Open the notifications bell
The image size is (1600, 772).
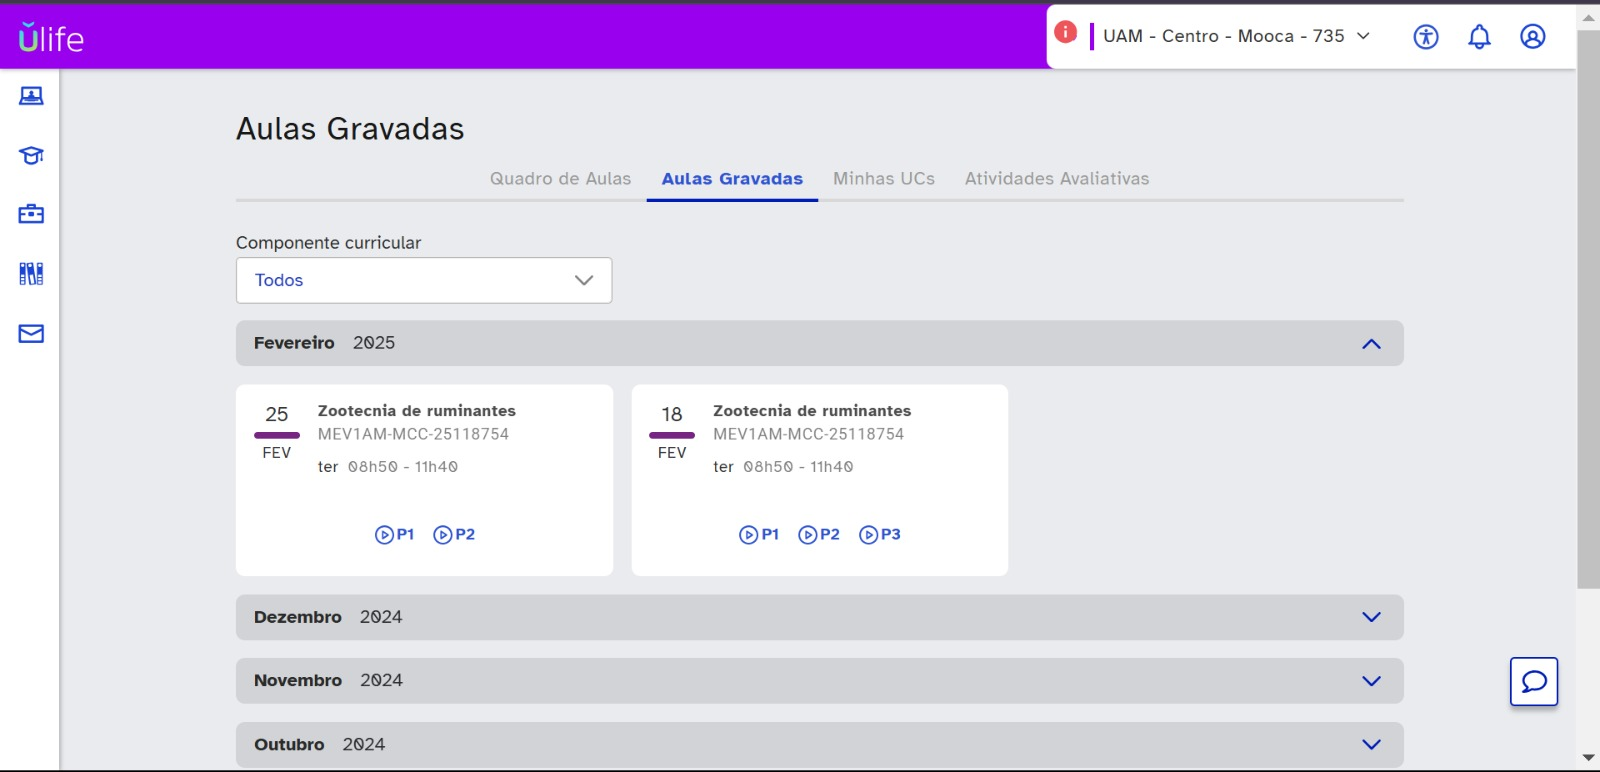pos(1479,37)
